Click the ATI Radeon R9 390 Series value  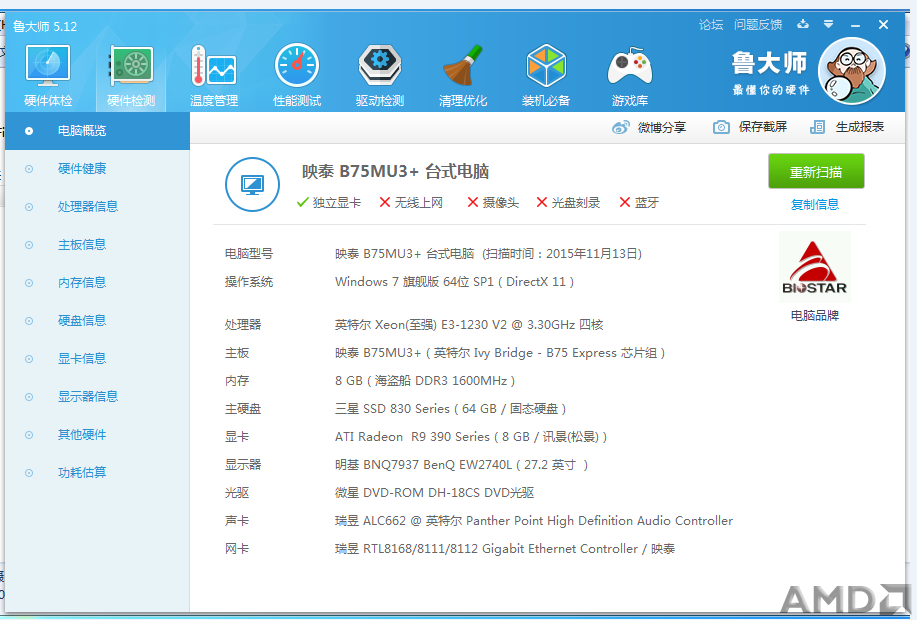(471, 437)
